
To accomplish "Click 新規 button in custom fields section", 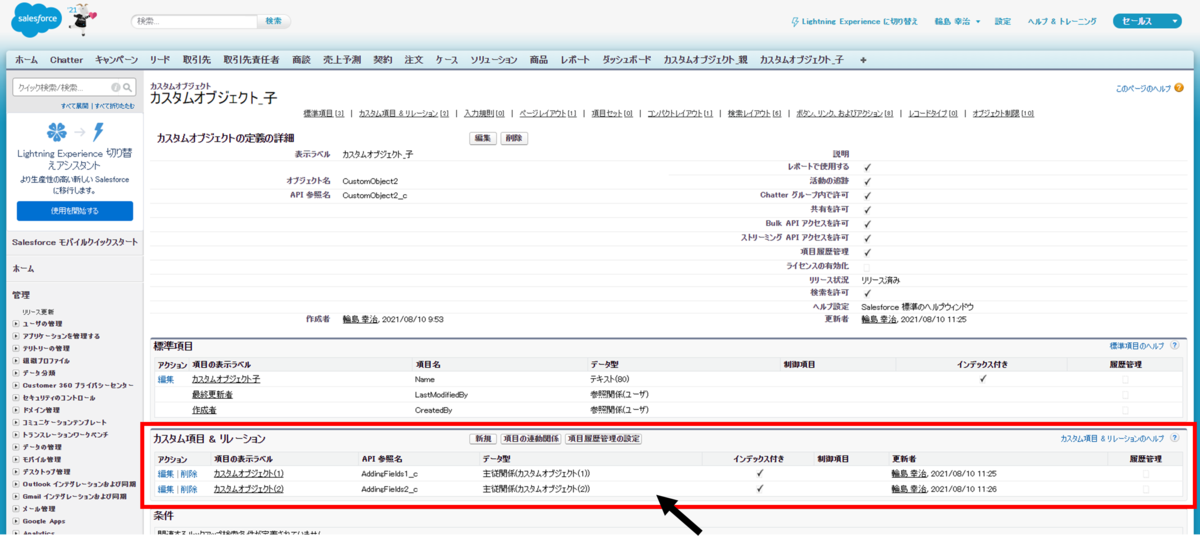I will (483, 438).
